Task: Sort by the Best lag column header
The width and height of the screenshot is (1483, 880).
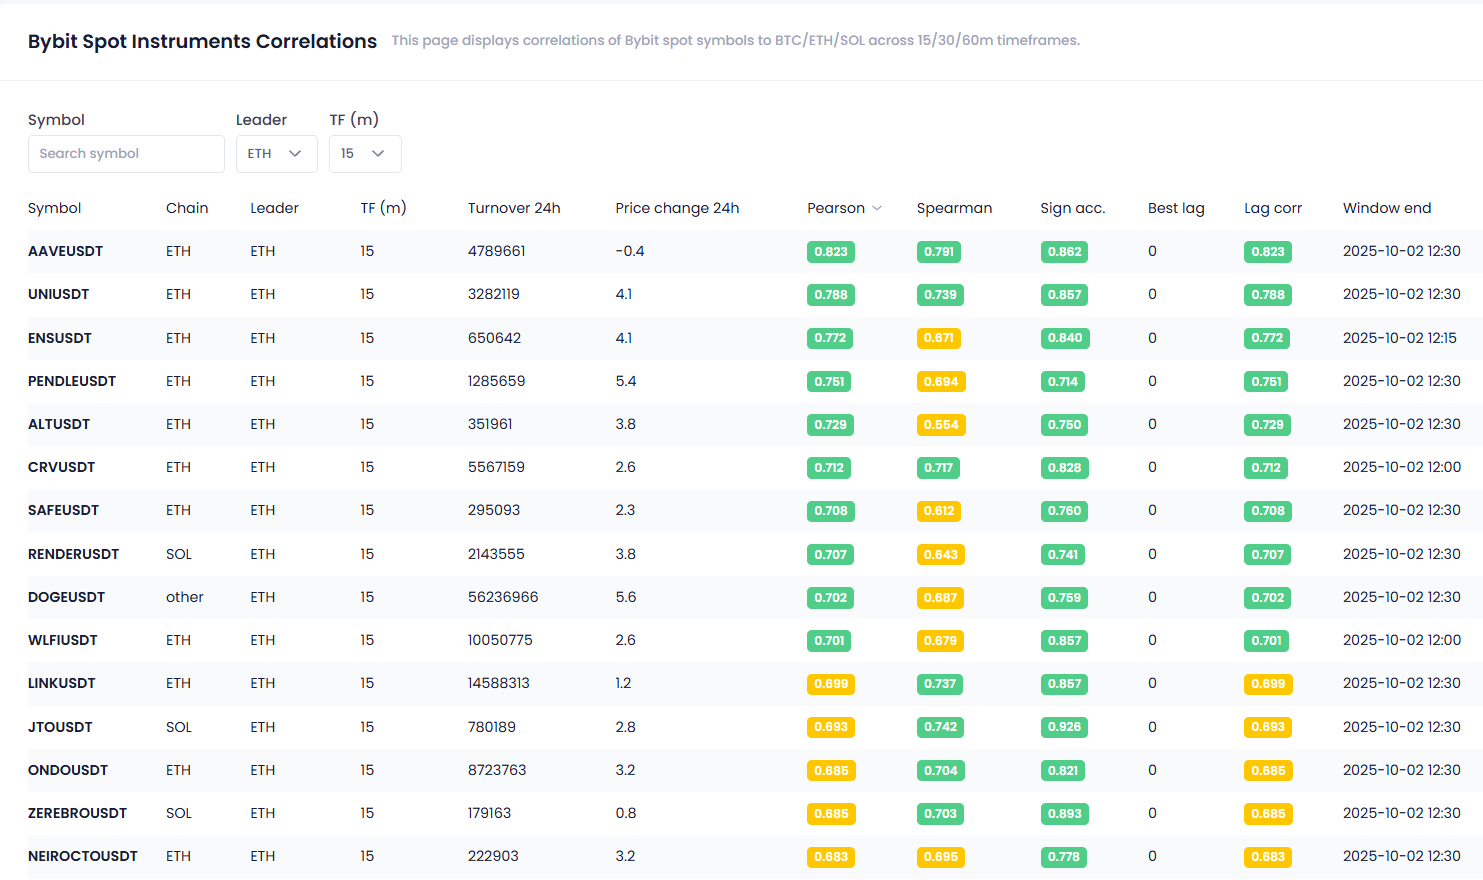Action: click(x=1176, y=208)
